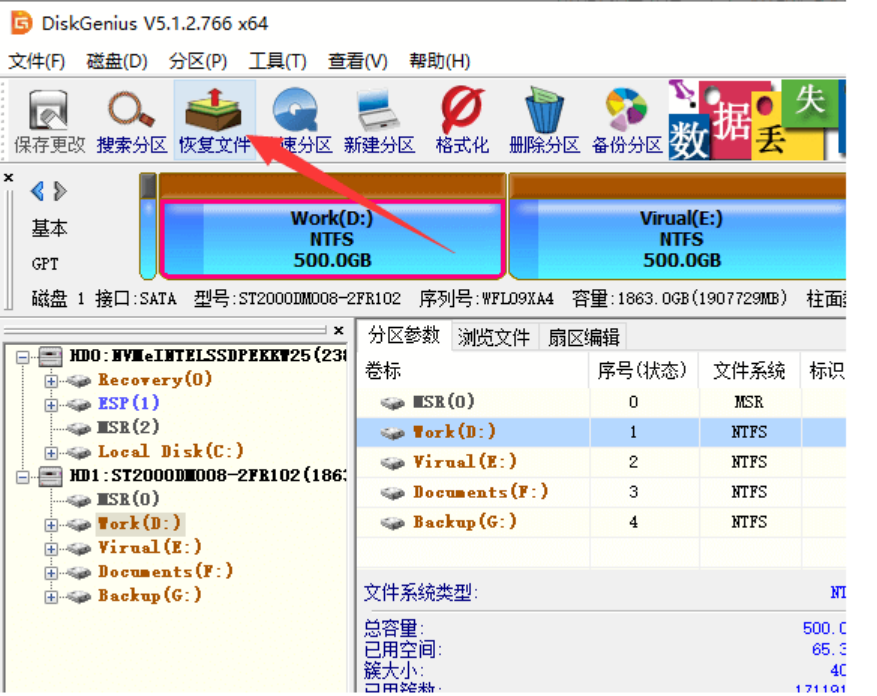Click the left navigation arrow above 基本
Image resolution: width=877 pixels, height=696 pixels.
click(38, 190)
